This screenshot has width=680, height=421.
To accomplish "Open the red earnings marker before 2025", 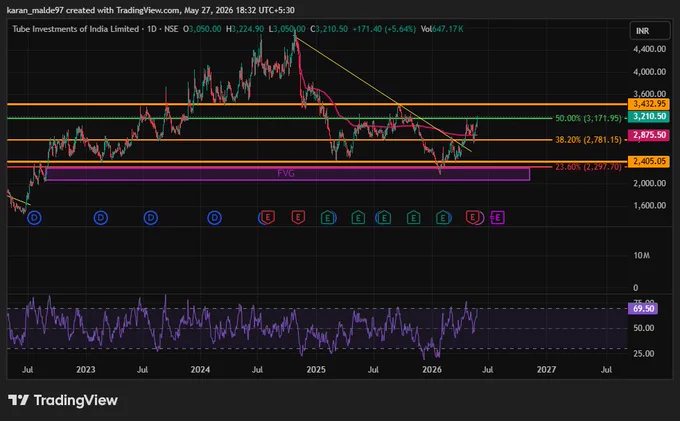I will click(298, 217).
